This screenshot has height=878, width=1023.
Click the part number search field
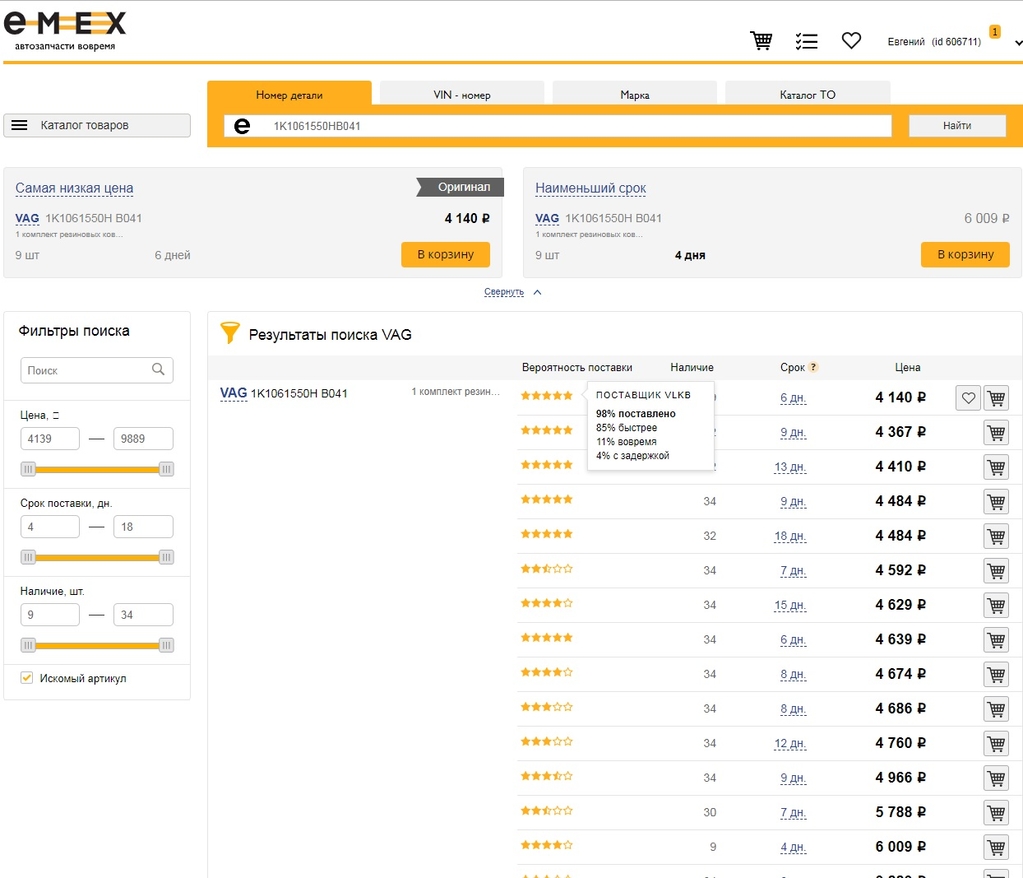[558, 126]
